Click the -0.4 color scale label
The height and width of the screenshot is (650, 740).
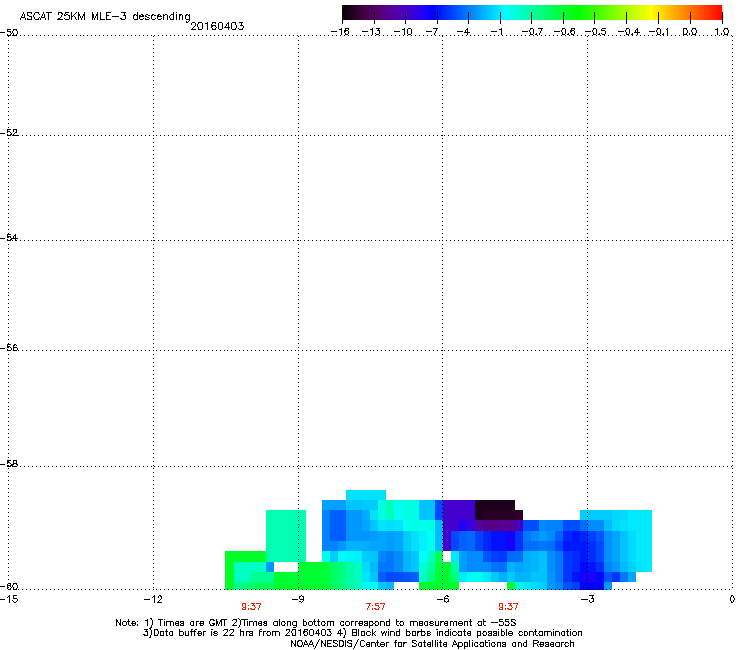pyautogui.click(x=629, y=32)
